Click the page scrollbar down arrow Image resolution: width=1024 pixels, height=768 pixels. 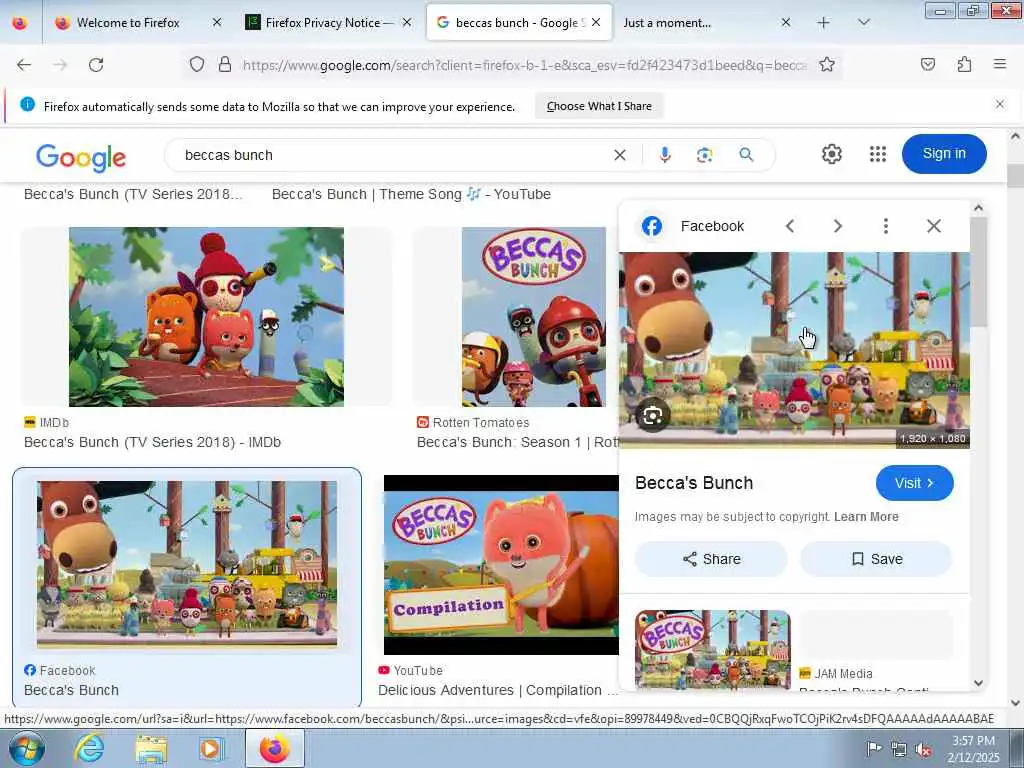tap(1016, 703)
